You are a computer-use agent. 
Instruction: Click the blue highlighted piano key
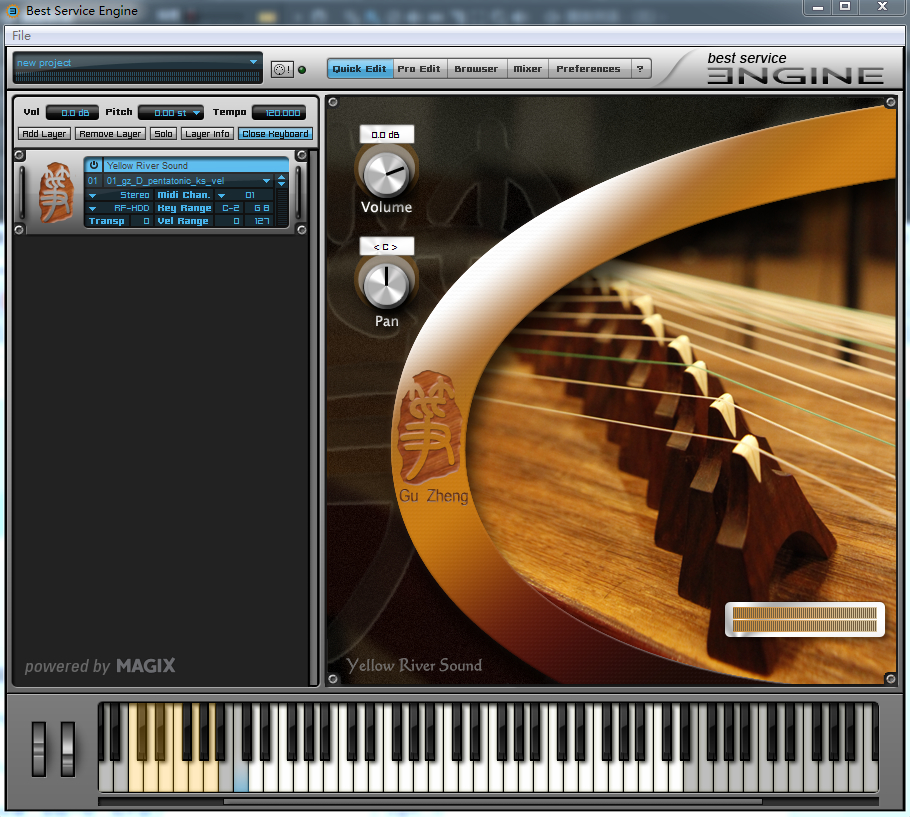[241, 776]
